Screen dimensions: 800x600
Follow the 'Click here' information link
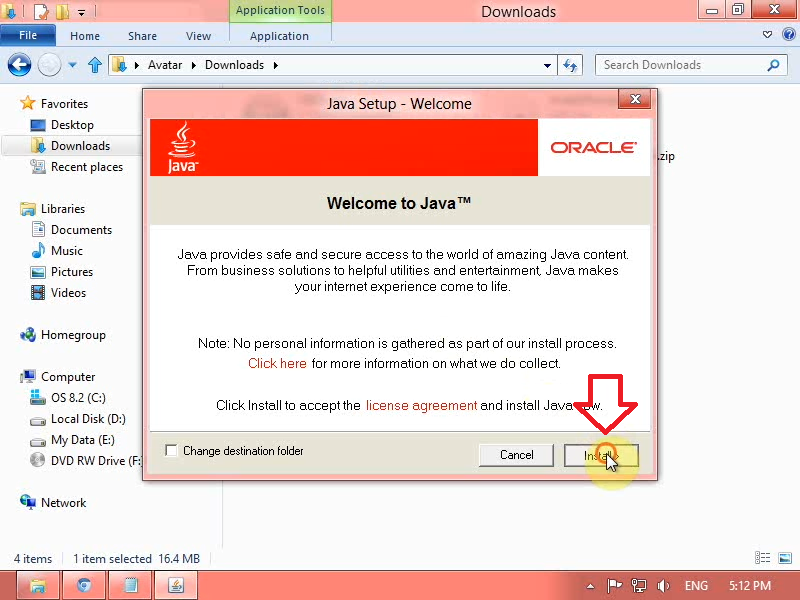point(277,363)
